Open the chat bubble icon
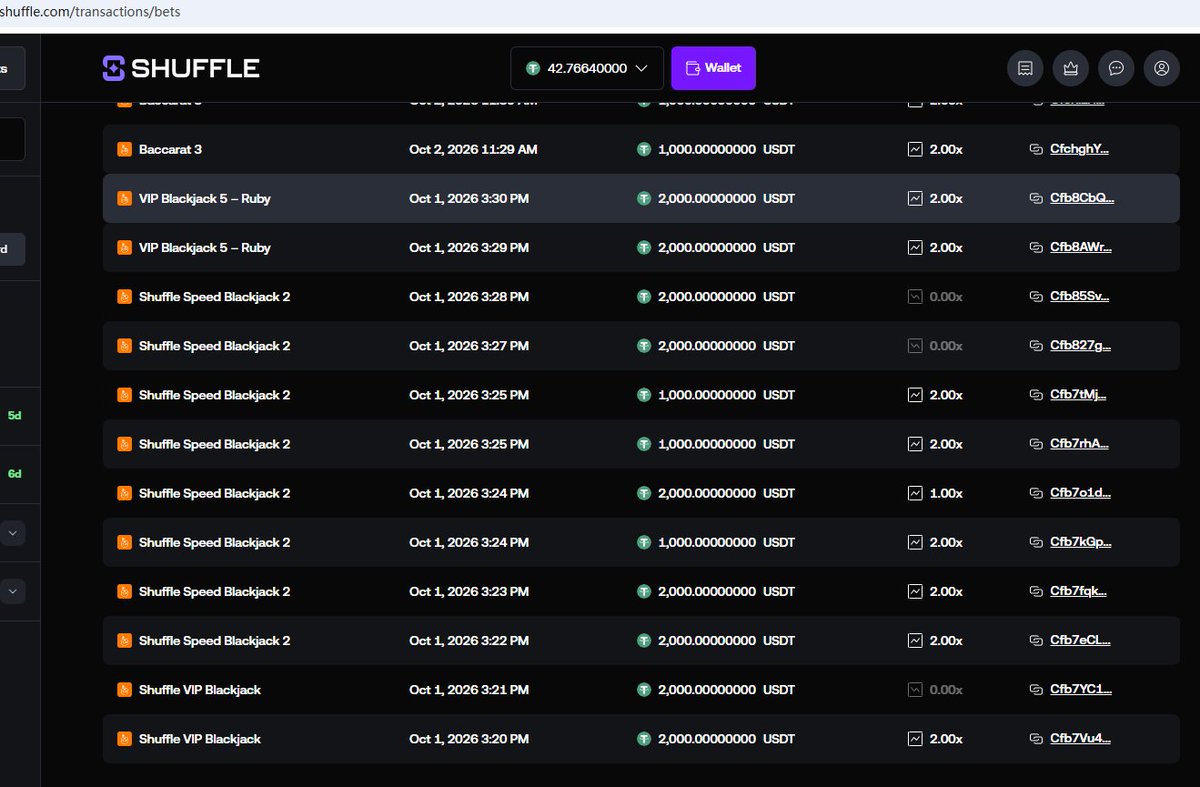This screenshot has height=787, width=1200. pyautogui.click(x=1116, y=68)
